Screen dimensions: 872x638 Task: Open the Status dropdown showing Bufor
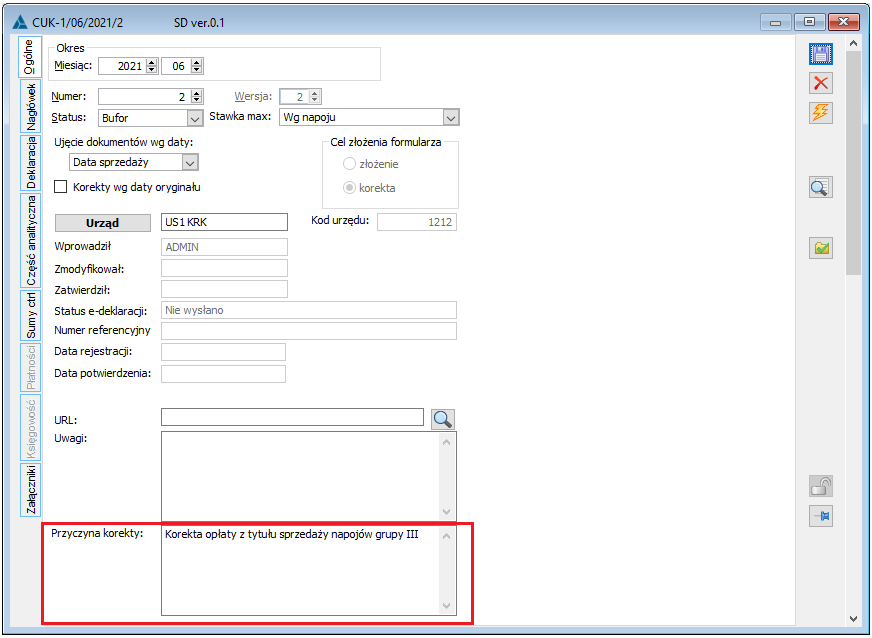click(194, 118)
